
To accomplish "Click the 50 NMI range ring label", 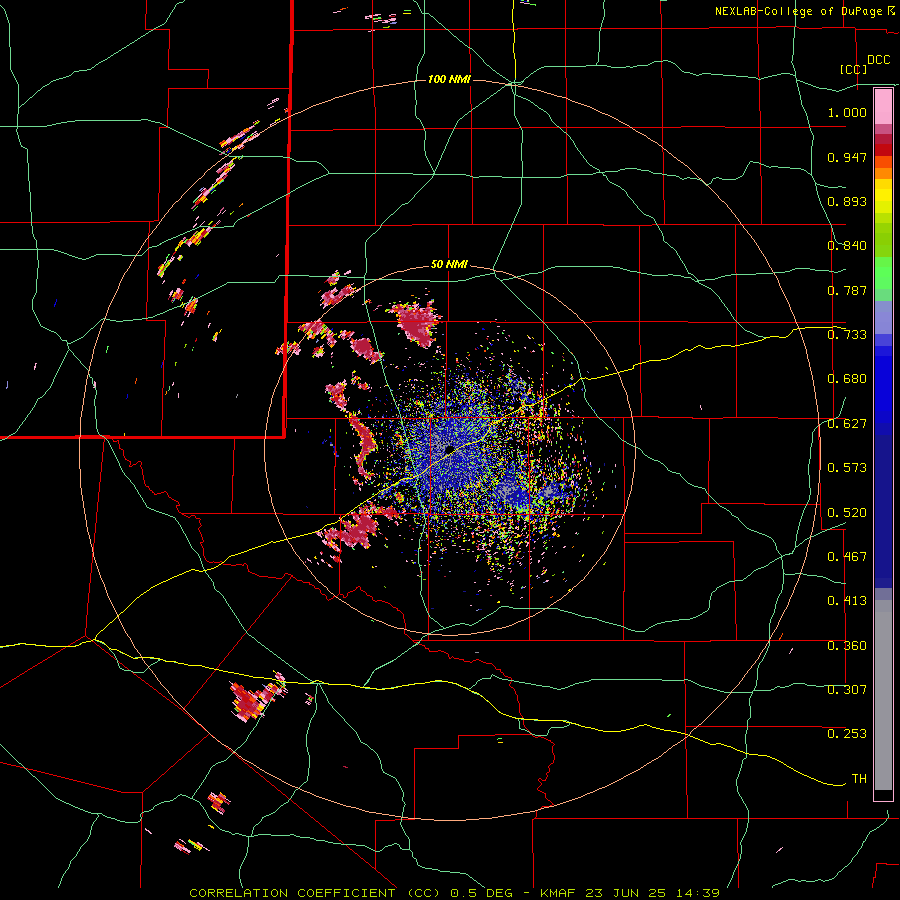I will [x=449, y=265].
